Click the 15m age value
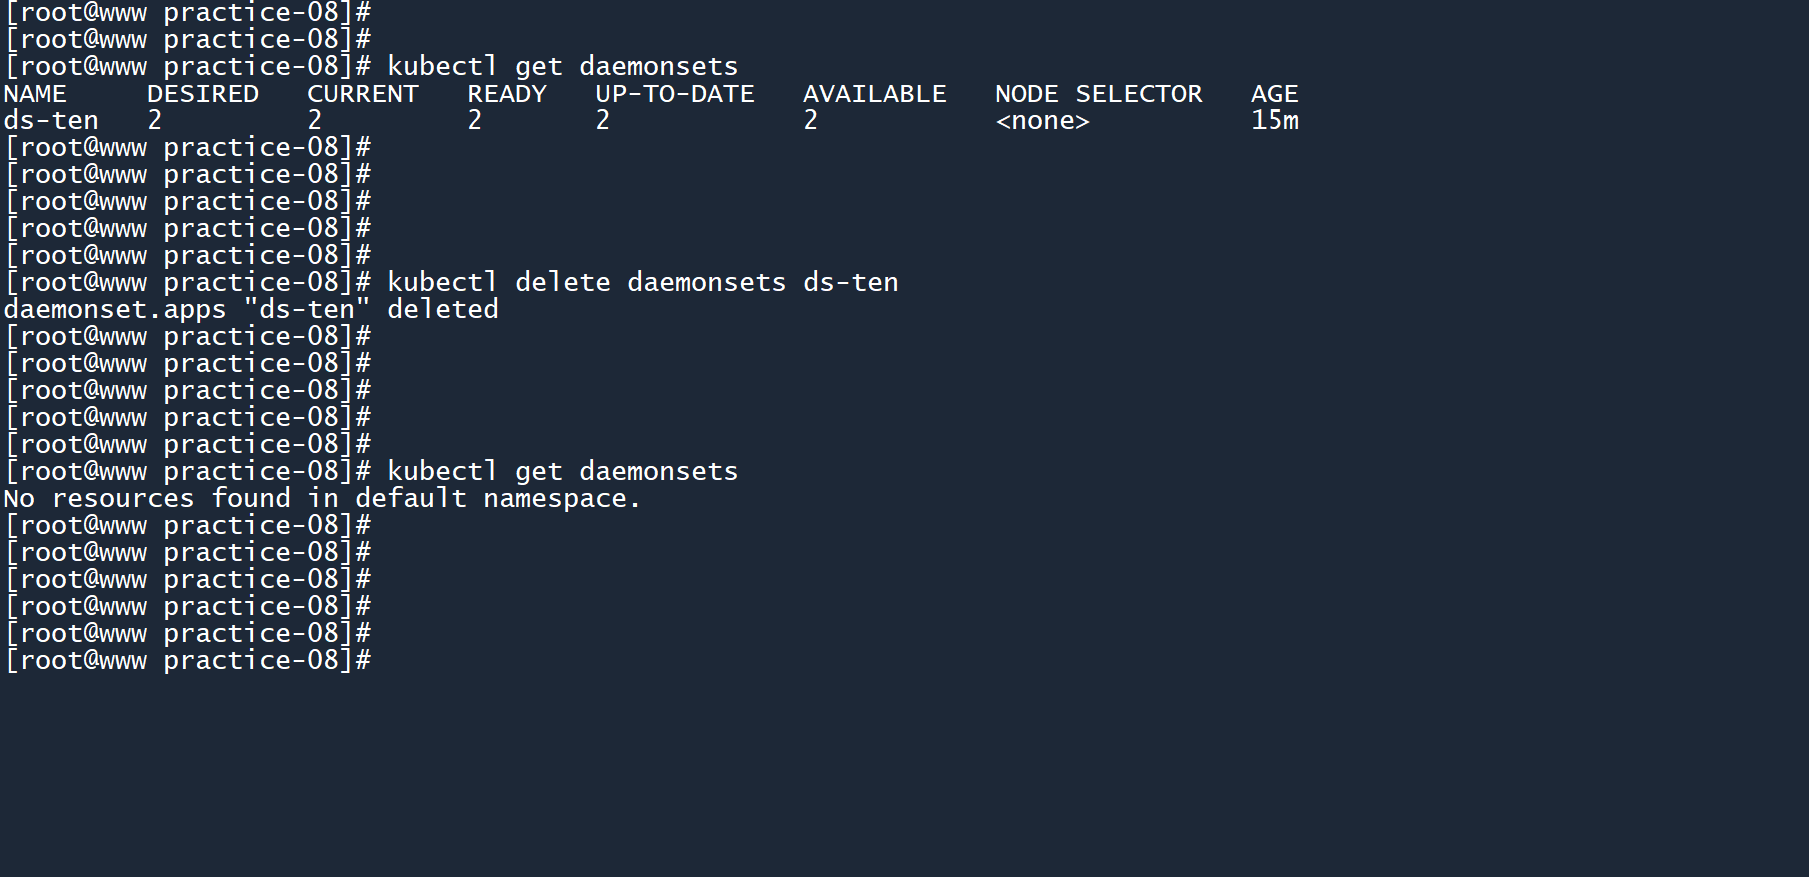This screenshot has width=1809, height=877. click(1275, 121)
